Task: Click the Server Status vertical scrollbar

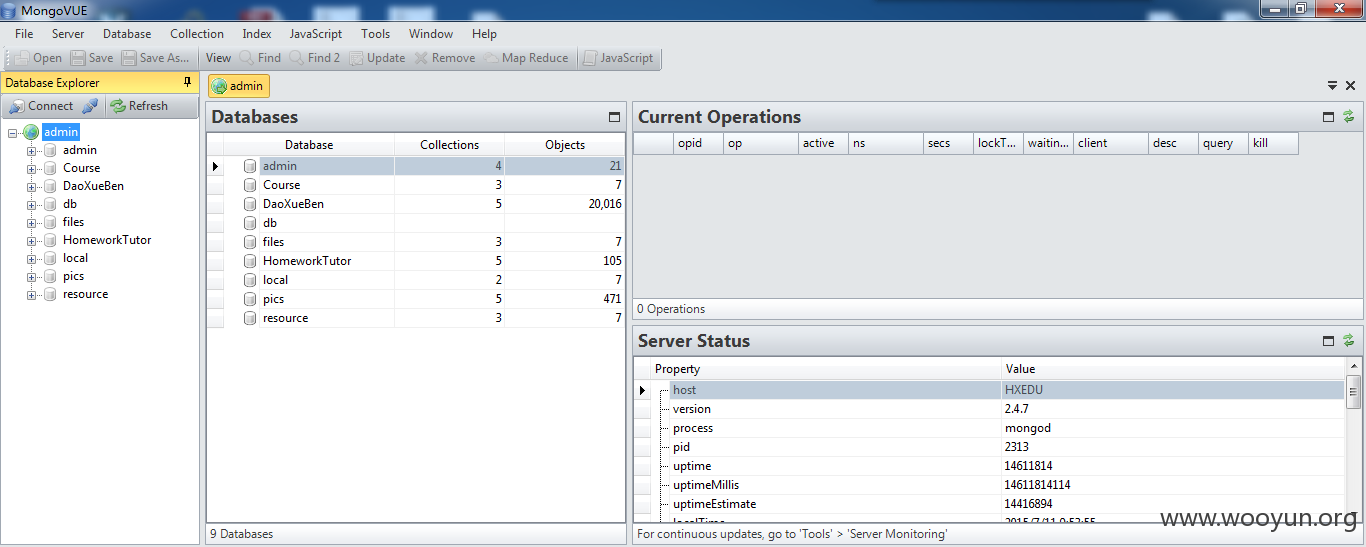Action: 1354,440
